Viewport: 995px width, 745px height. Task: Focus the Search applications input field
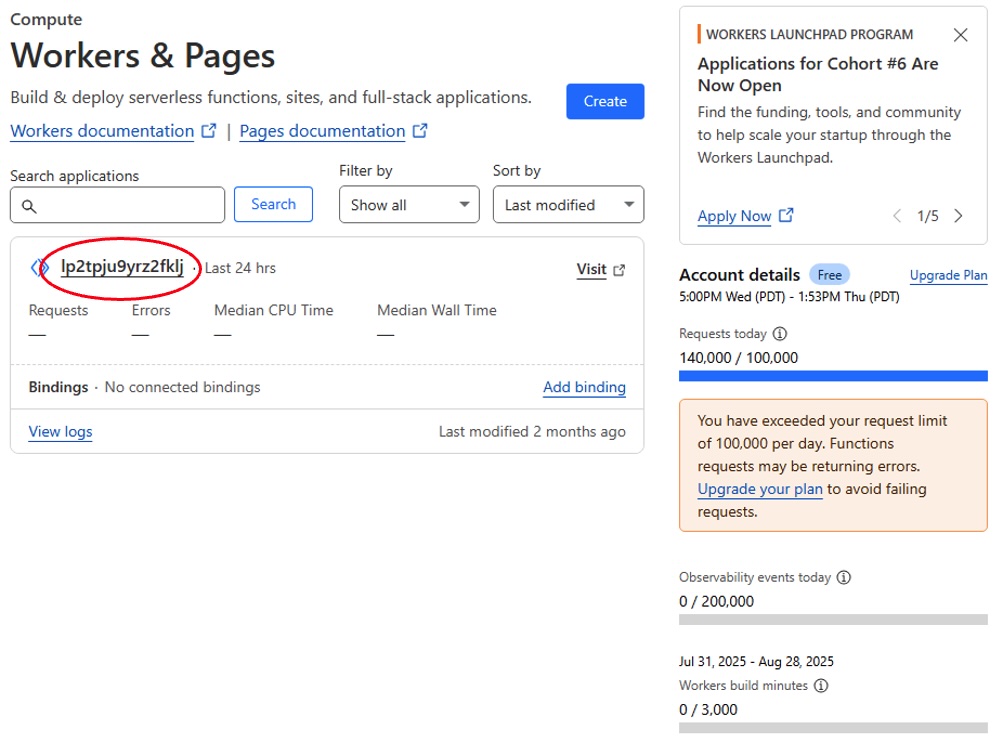tap(117, 205)
